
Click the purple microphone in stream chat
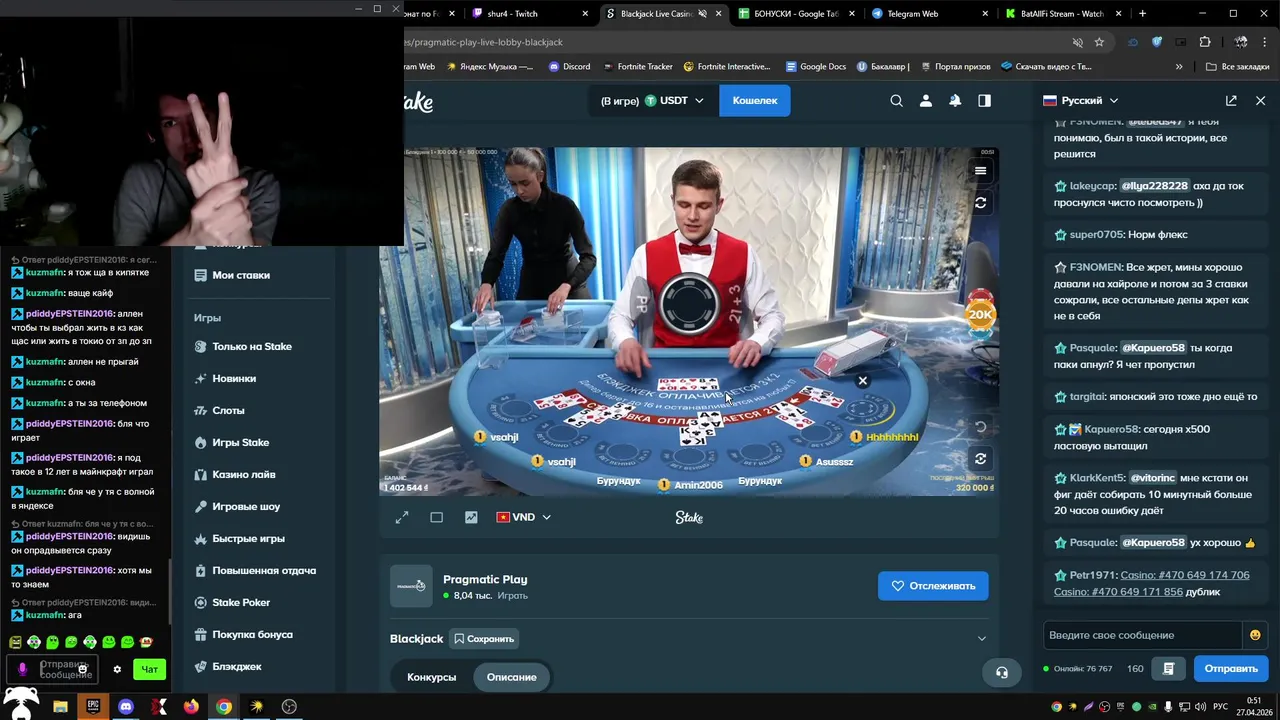point(22,669)
